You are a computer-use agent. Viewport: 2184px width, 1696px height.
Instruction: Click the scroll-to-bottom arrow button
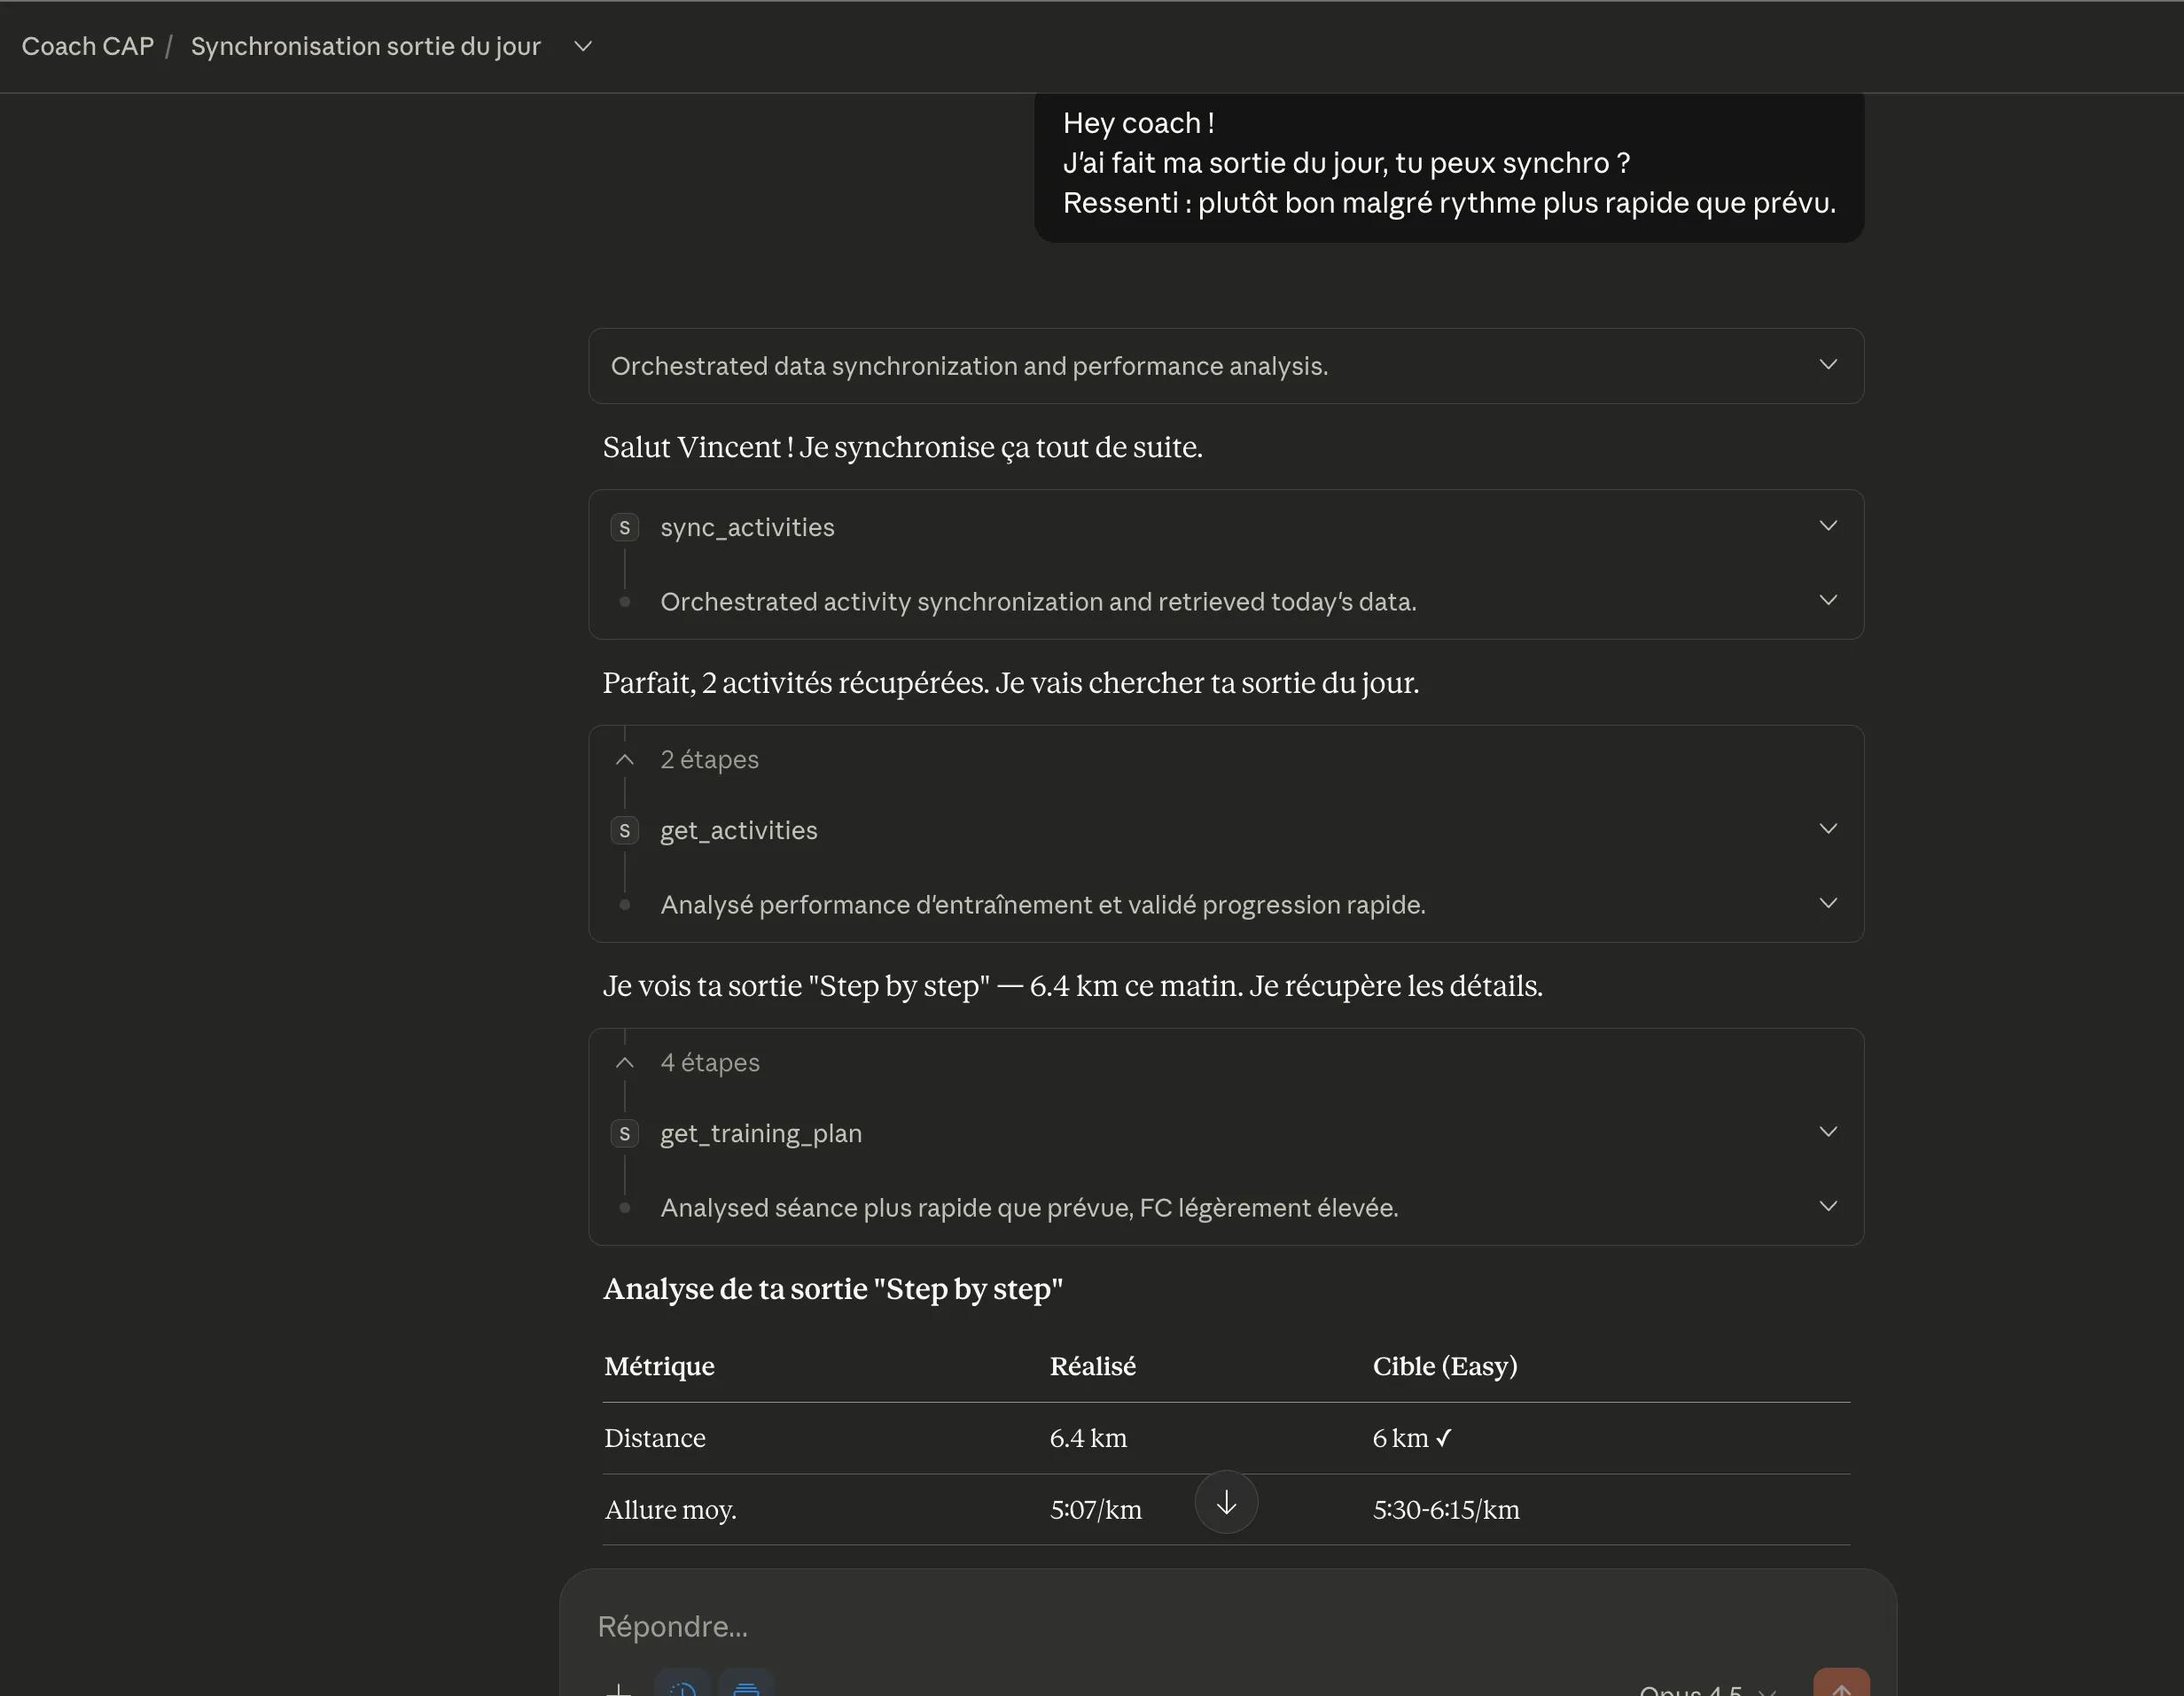pyautogui.click(x=1226, y=1502)
